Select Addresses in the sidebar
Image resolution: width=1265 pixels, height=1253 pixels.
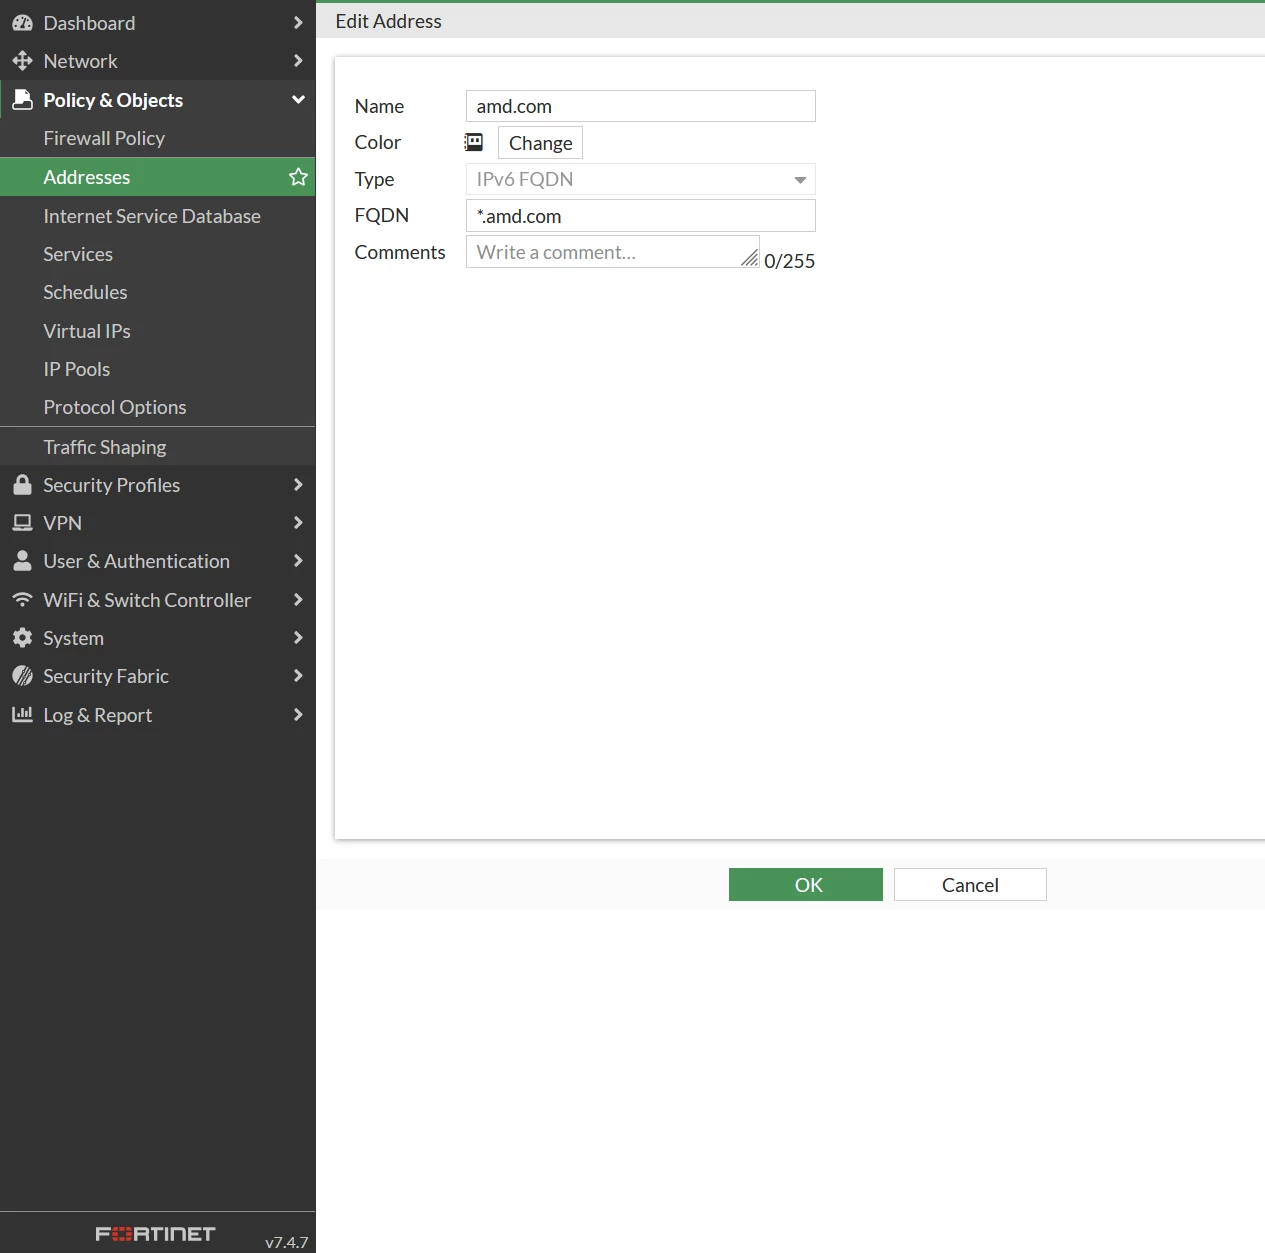(157, 177)
